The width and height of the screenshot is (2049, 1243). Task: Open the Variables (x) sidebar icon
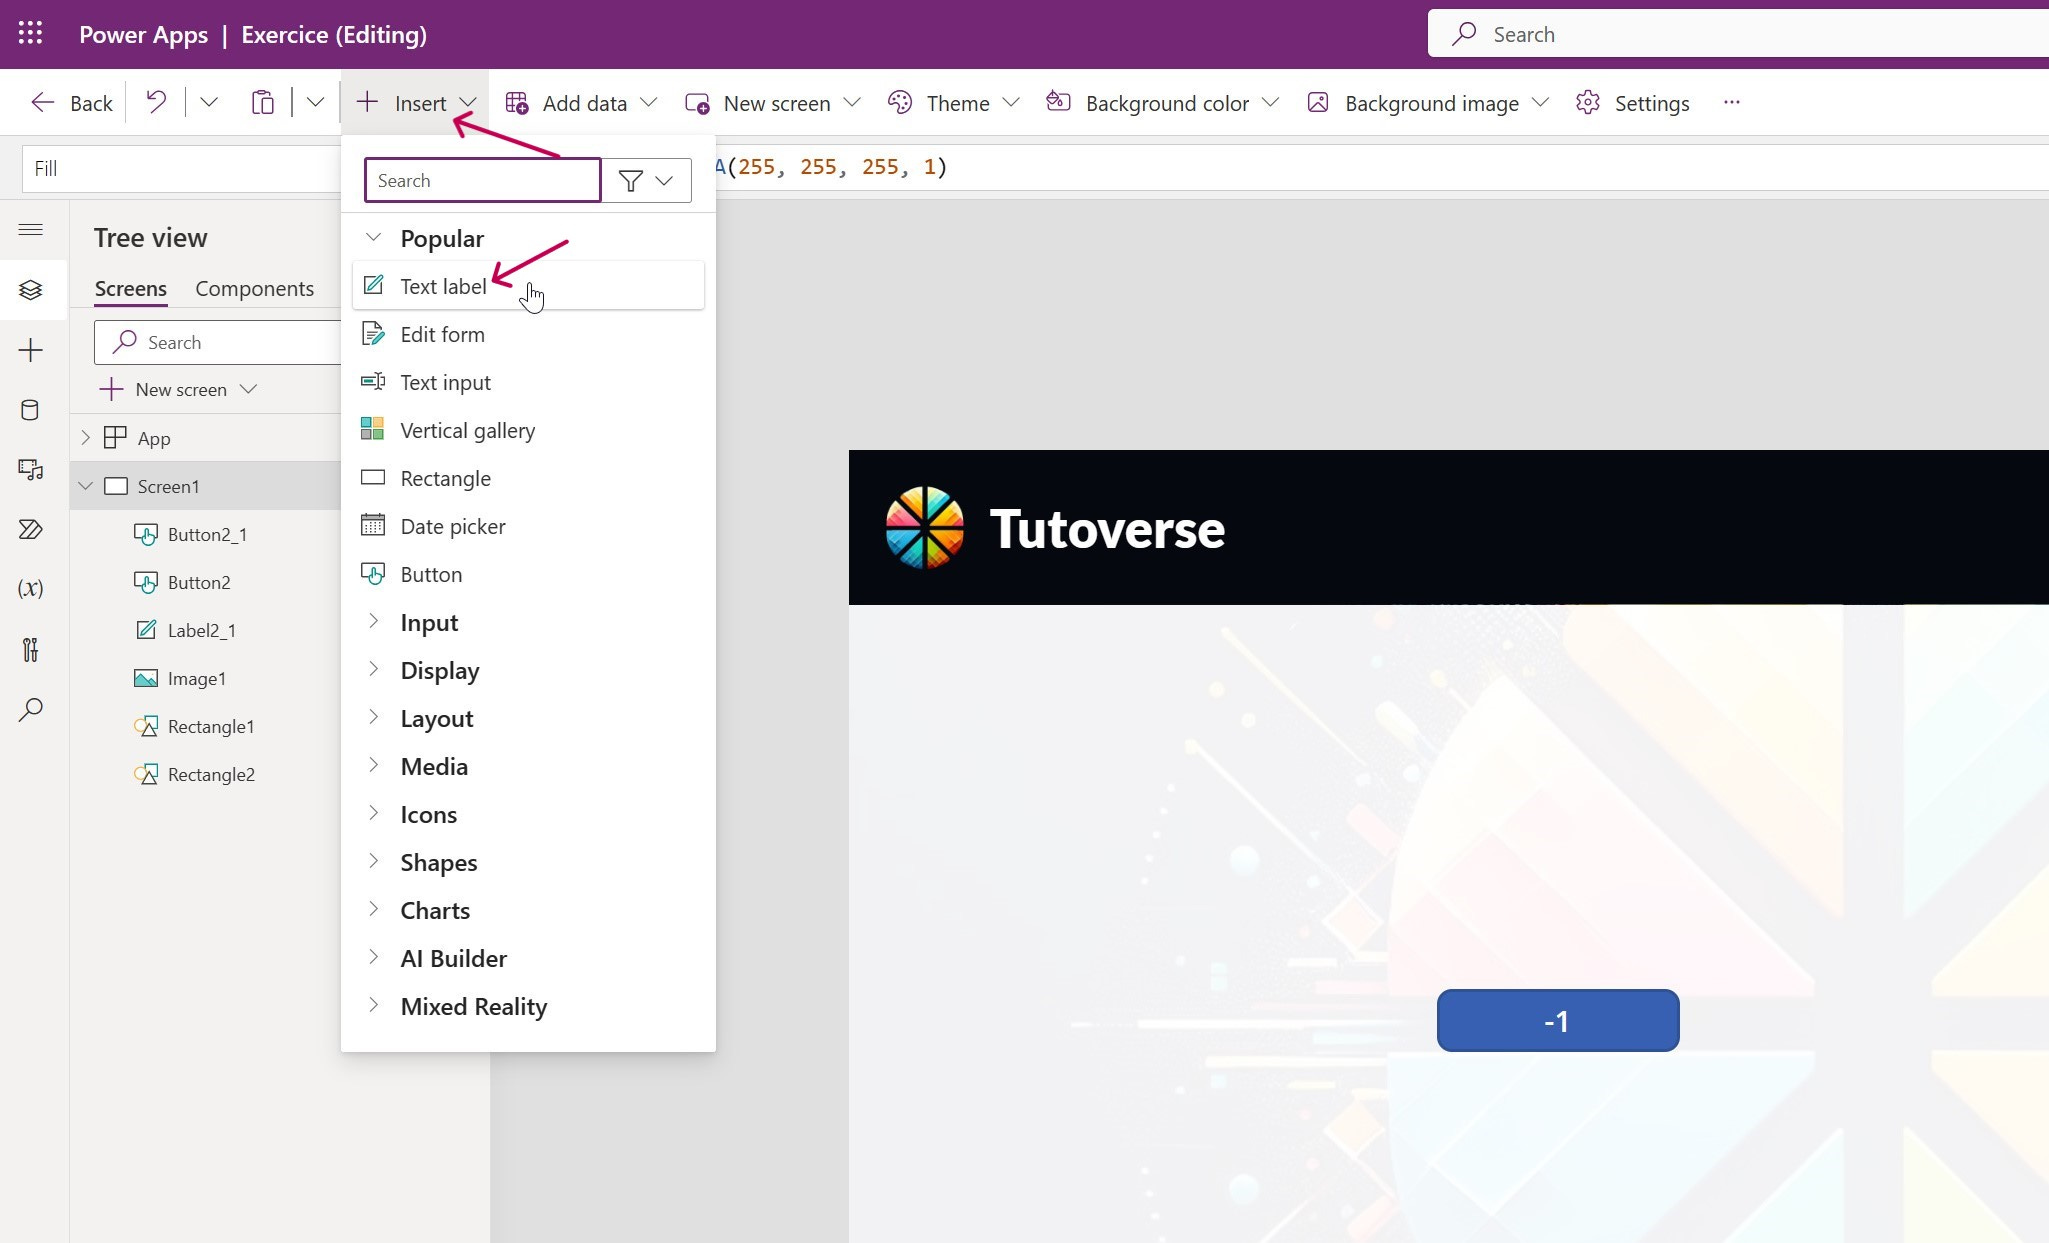30,588
